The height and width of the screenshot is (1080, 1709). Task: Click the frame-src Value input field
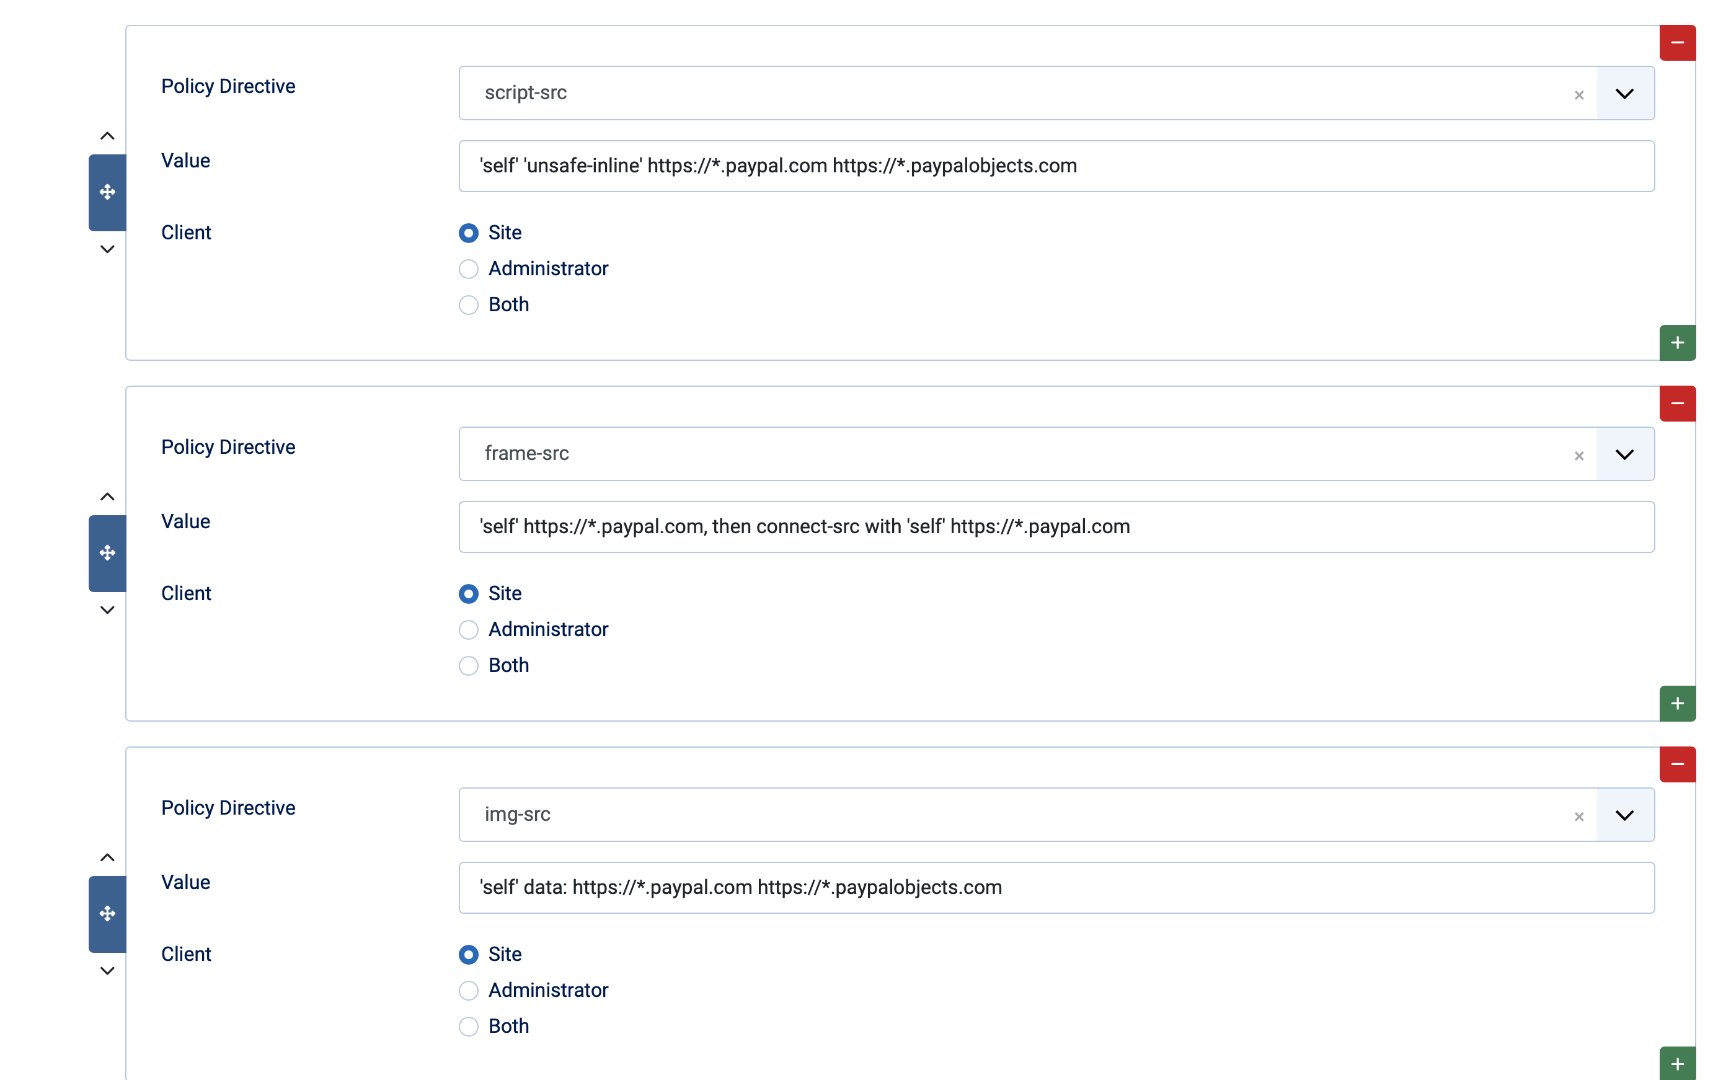(x=1056, y=527)
